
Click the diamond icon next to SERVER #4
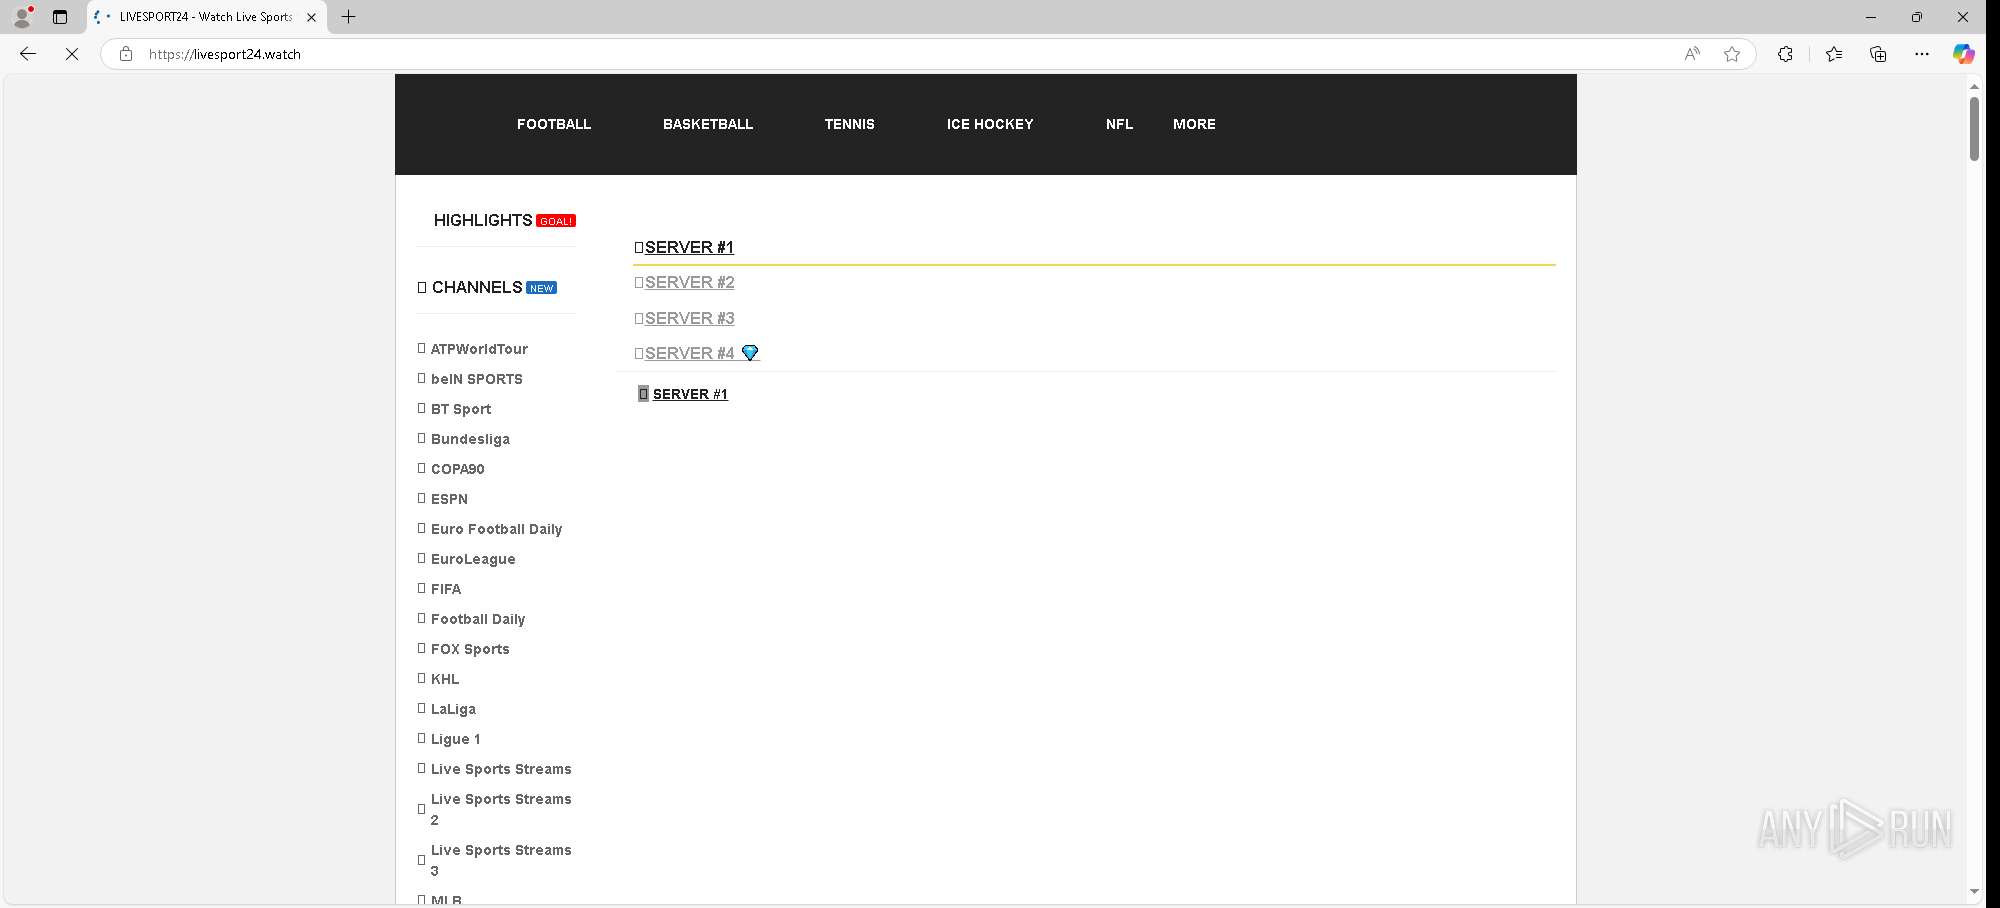[x=750, y=353]
